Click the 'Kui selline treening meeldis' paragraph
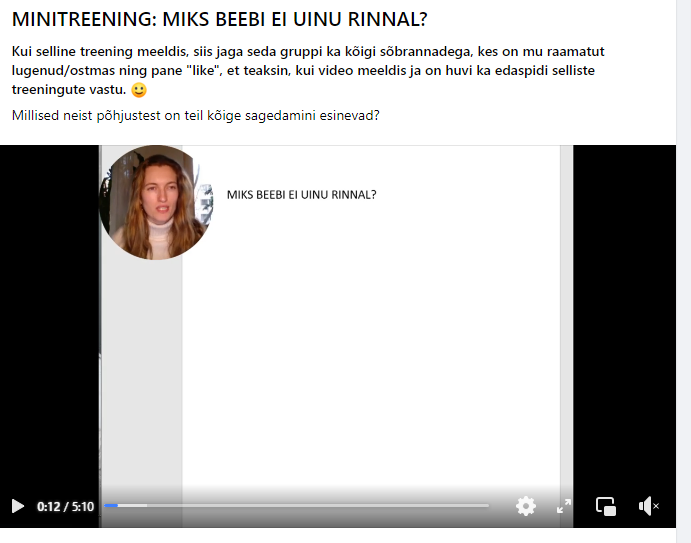 (x=308, y=71)
